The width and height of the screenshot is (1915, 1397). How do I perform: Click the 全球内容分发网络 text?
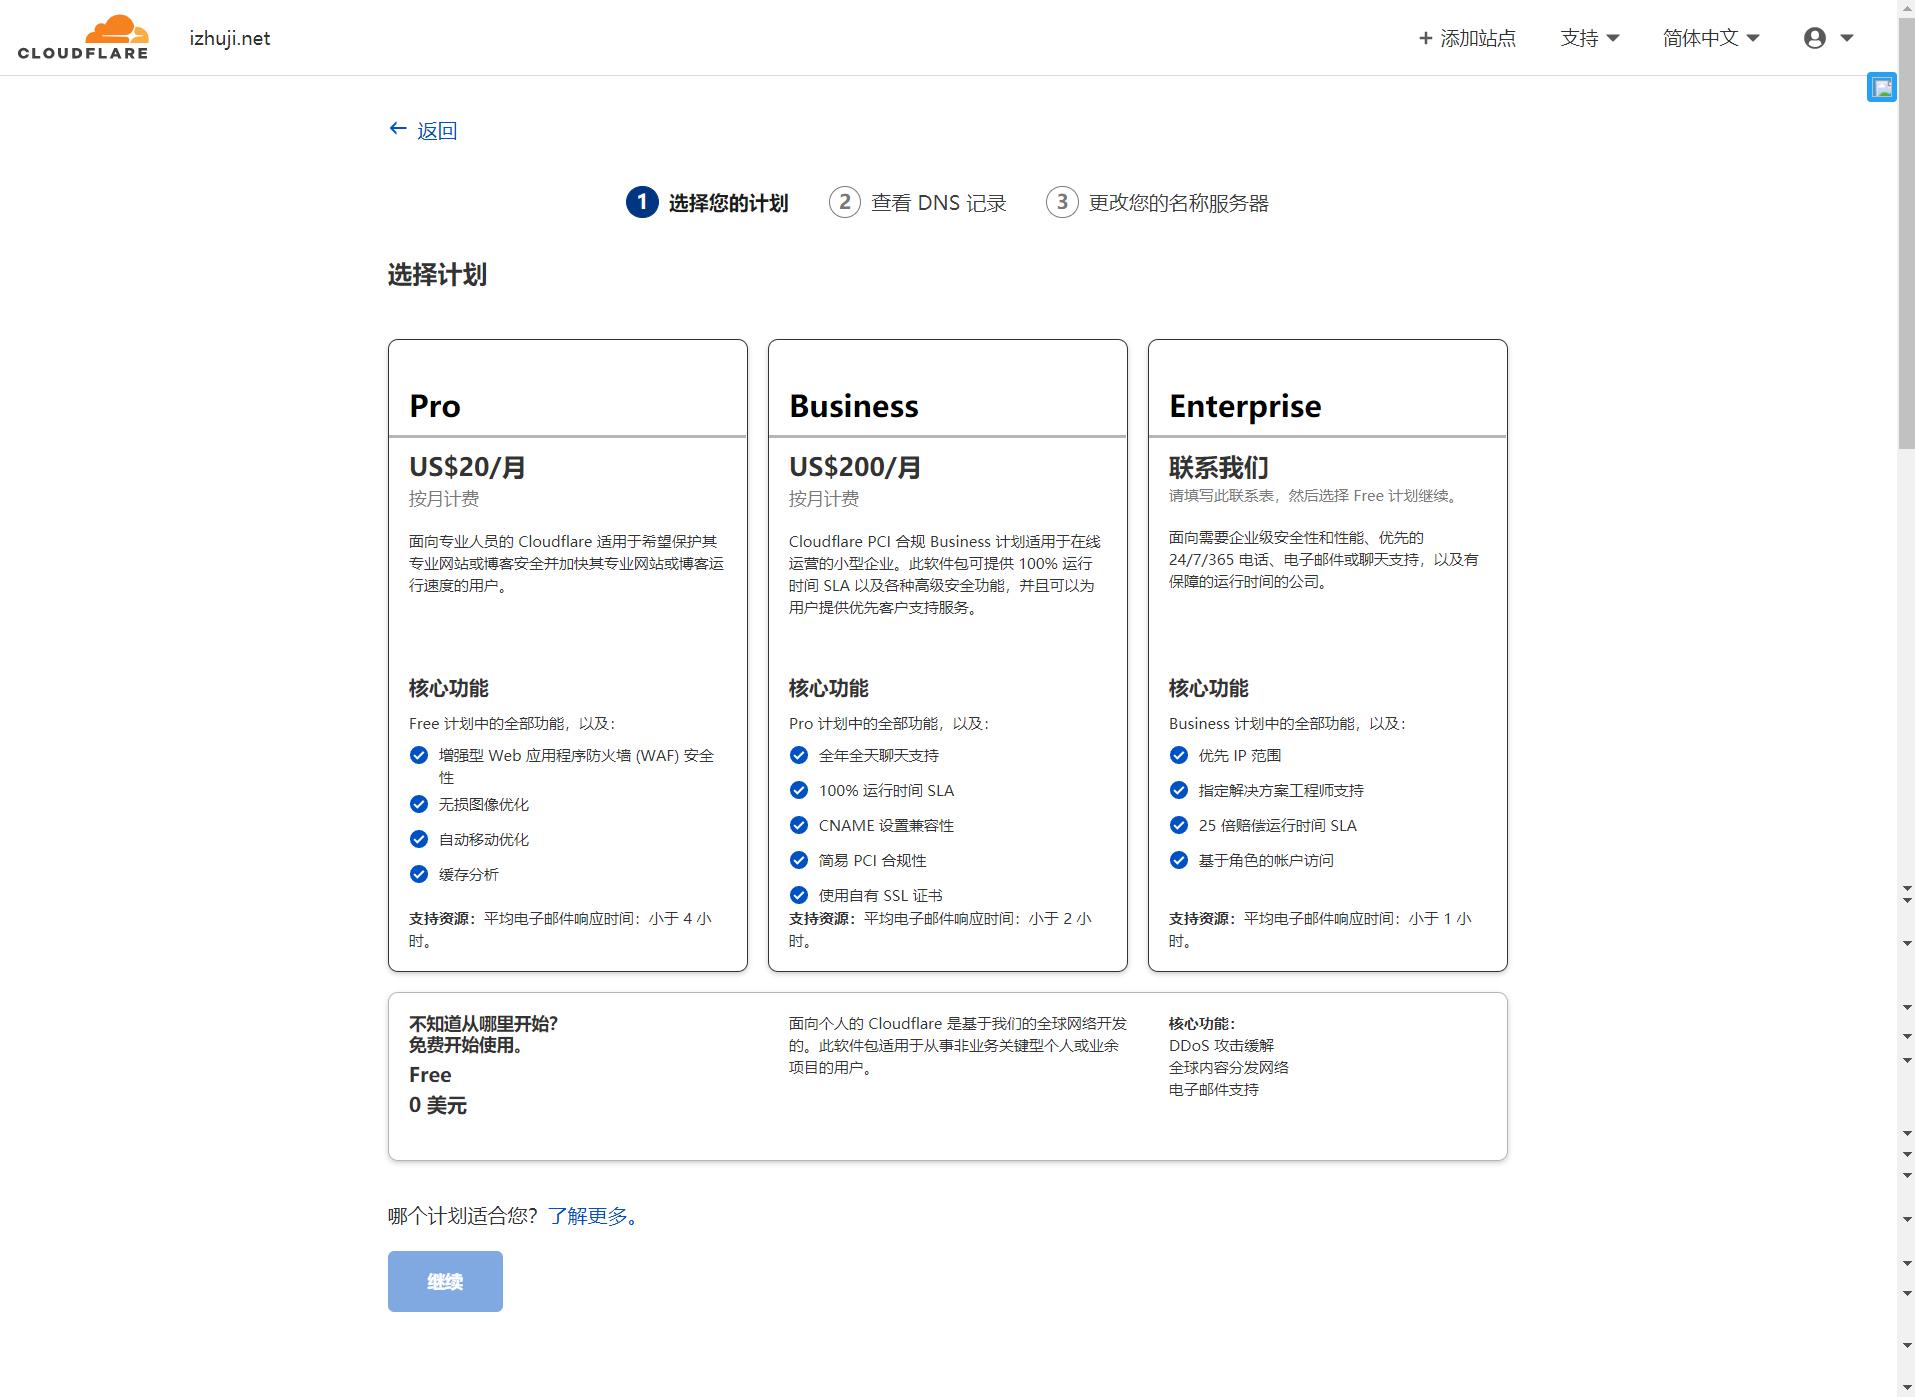pos(1229,1067)
